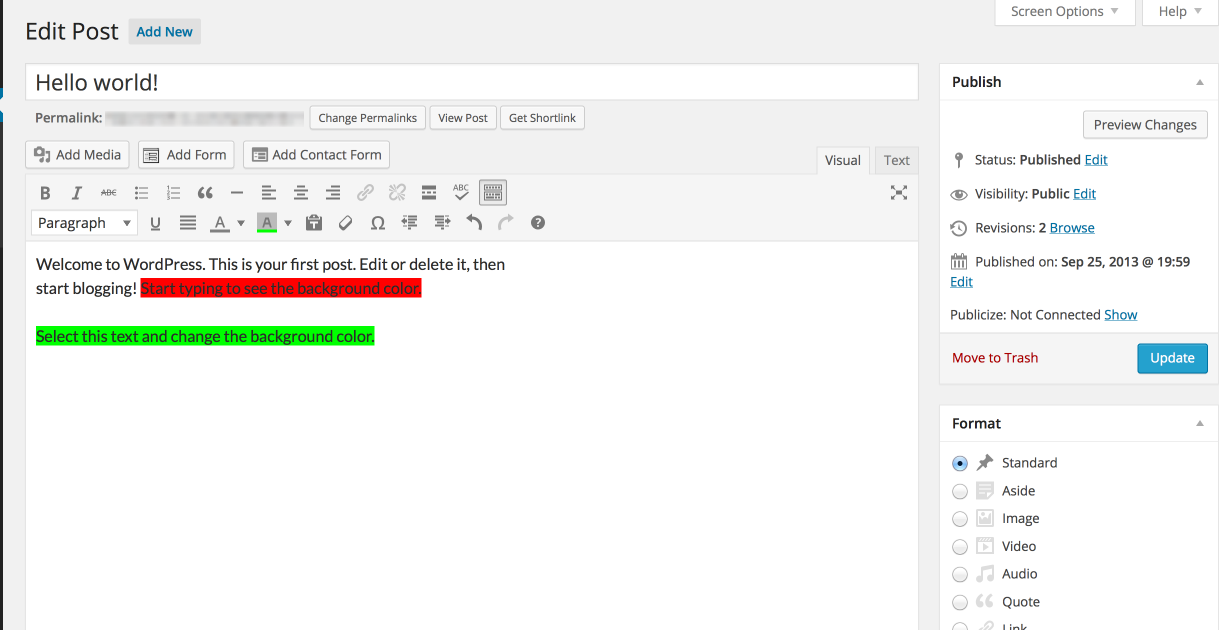Apply the green background color swatch

[267, 223]
